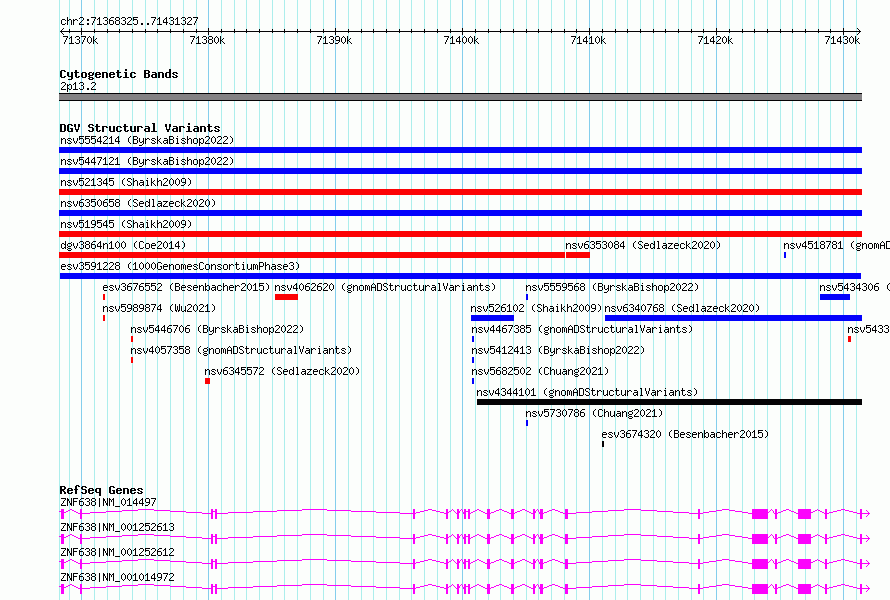Select nsv4344101 (gnomADStructuralVariants) label

587,392
